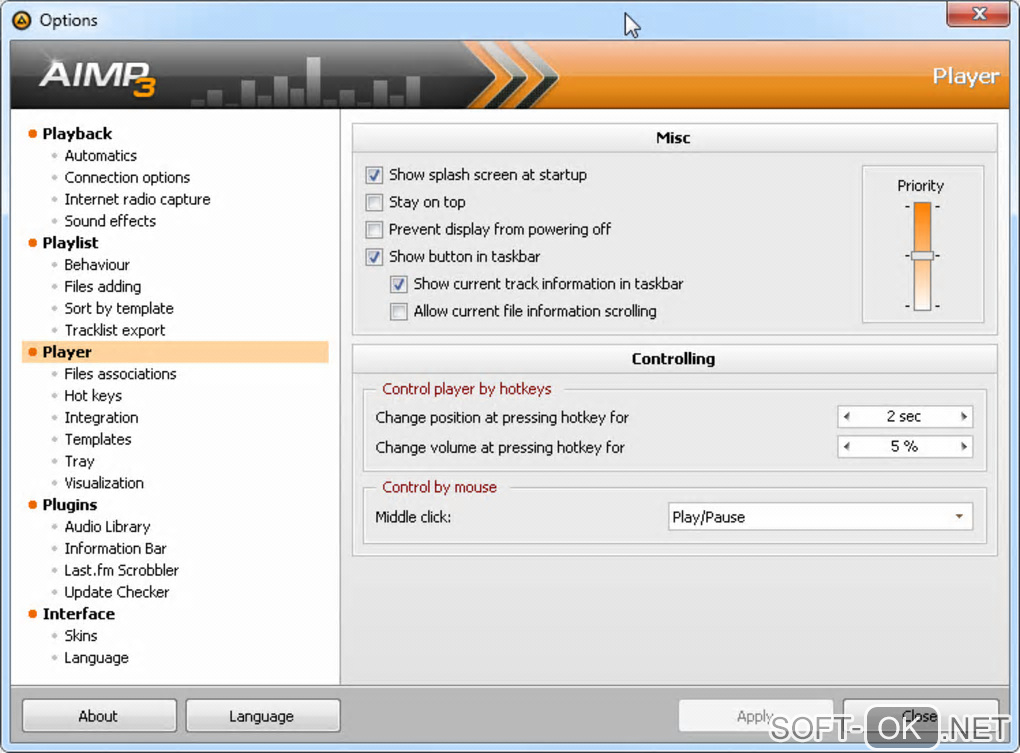This screenshot has width=1020, height=753.
Task: Click the AIMP3 logo in the header
Action: pos(98,77)
